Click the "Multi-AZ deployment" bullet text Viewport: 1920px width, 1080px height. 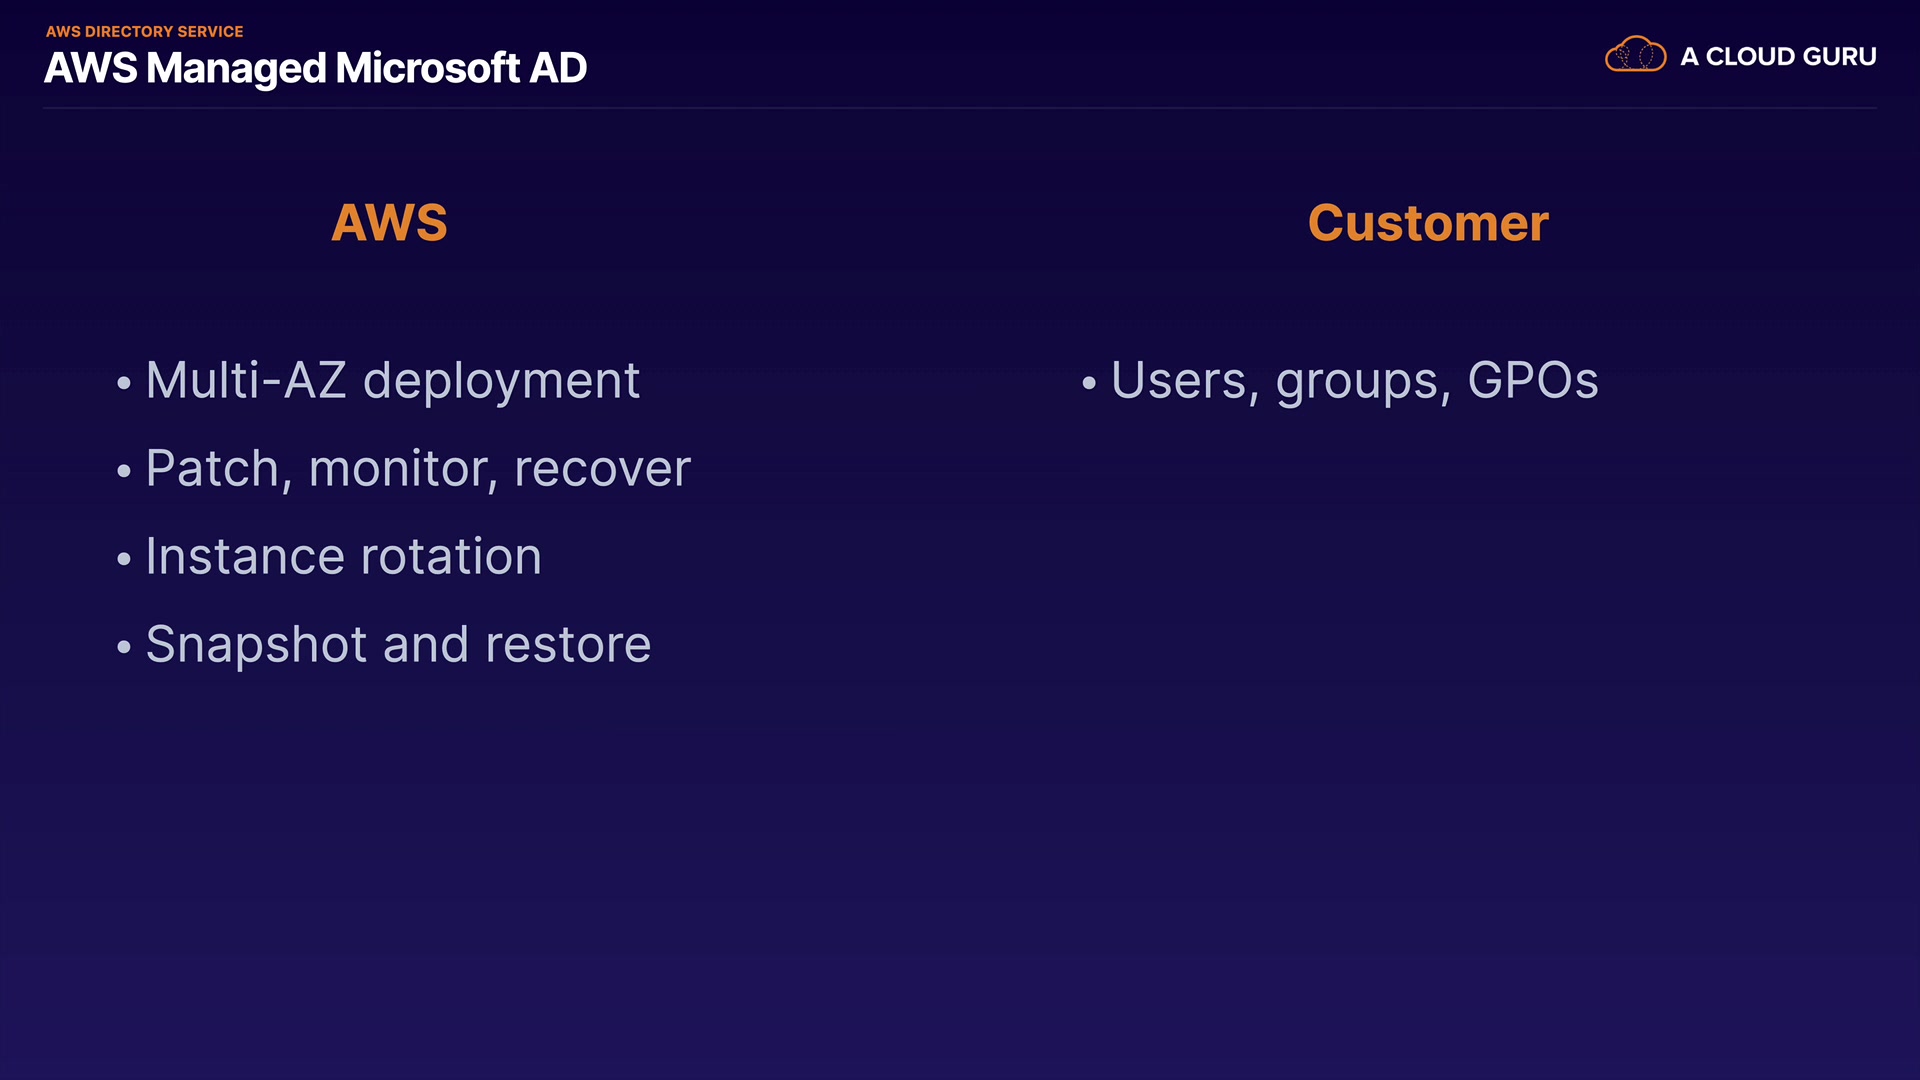[392, 381]
